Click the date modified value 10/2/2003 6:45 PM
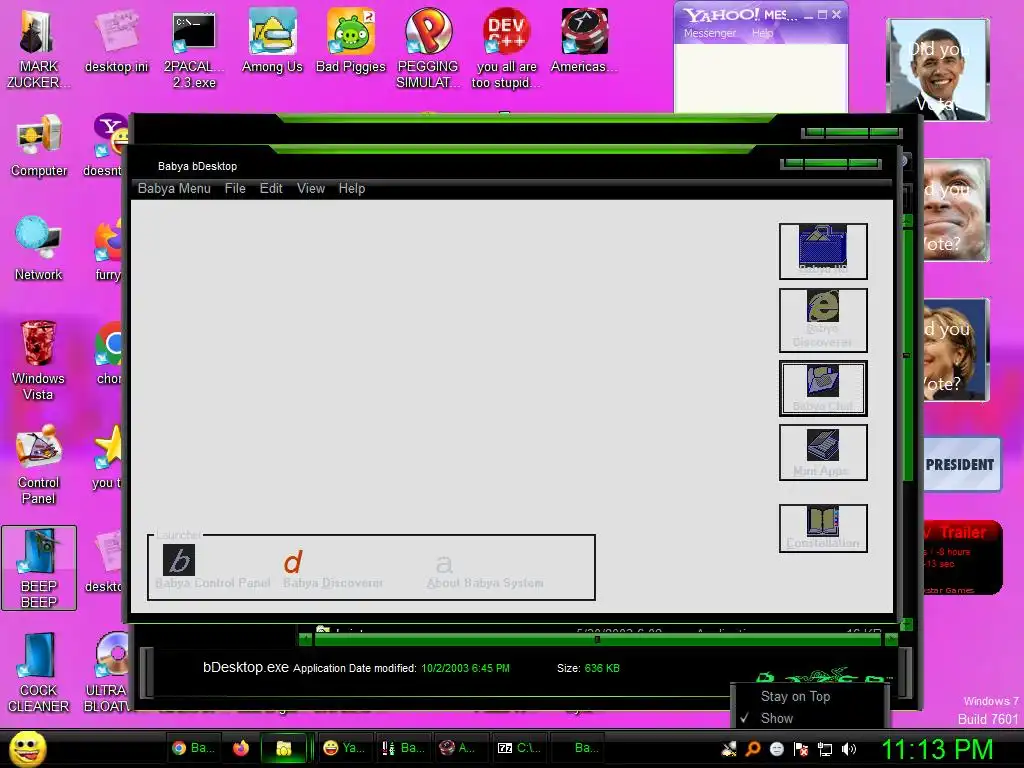Viewport: 1024px width, 768px height. (x=465, y=668)
